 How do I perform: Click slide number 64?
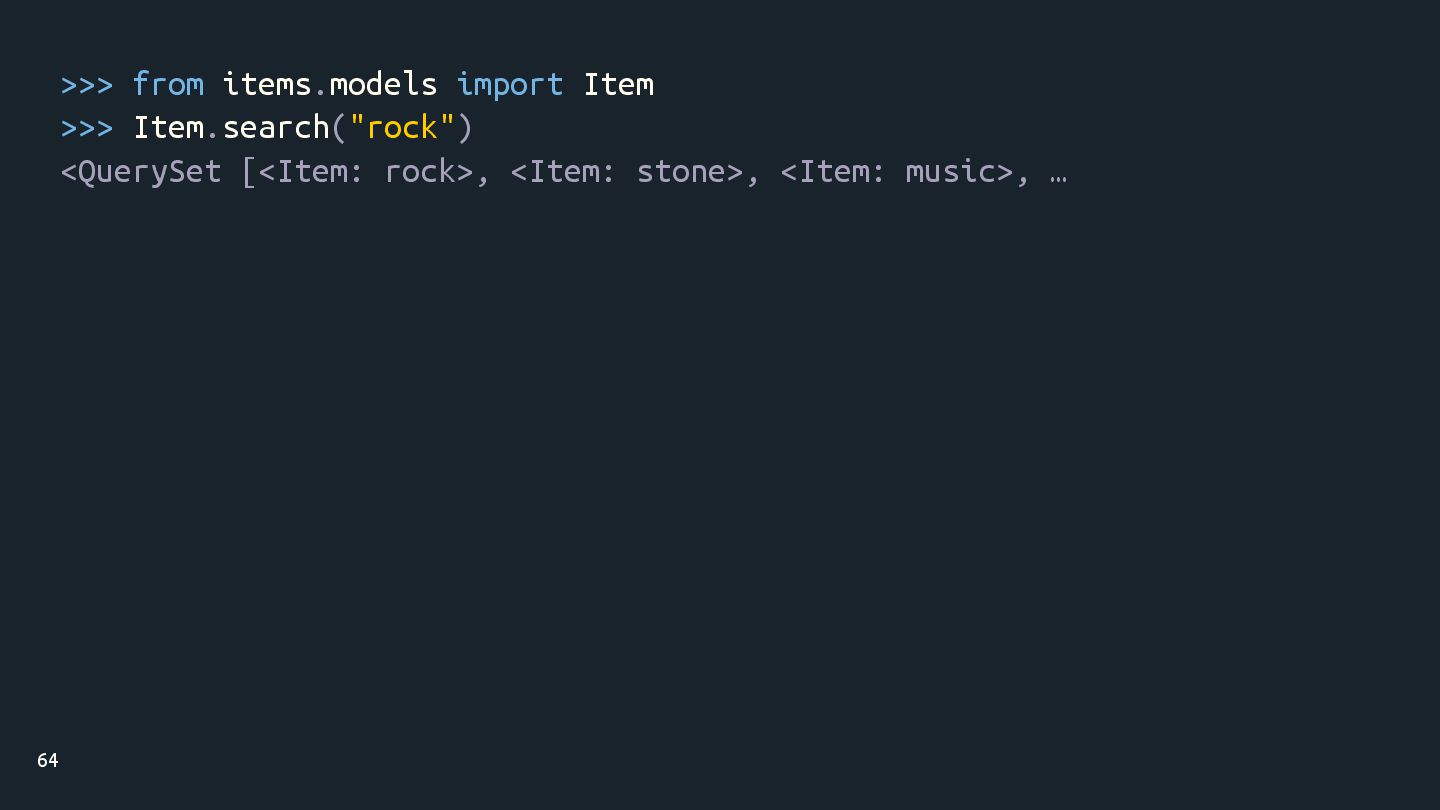(48, 761)
